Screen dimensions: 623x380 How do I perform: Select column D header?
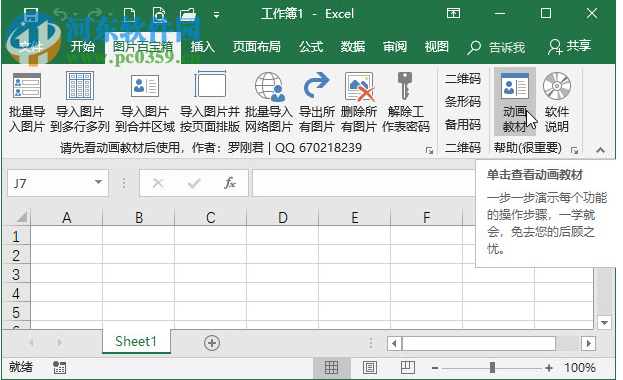282,217
